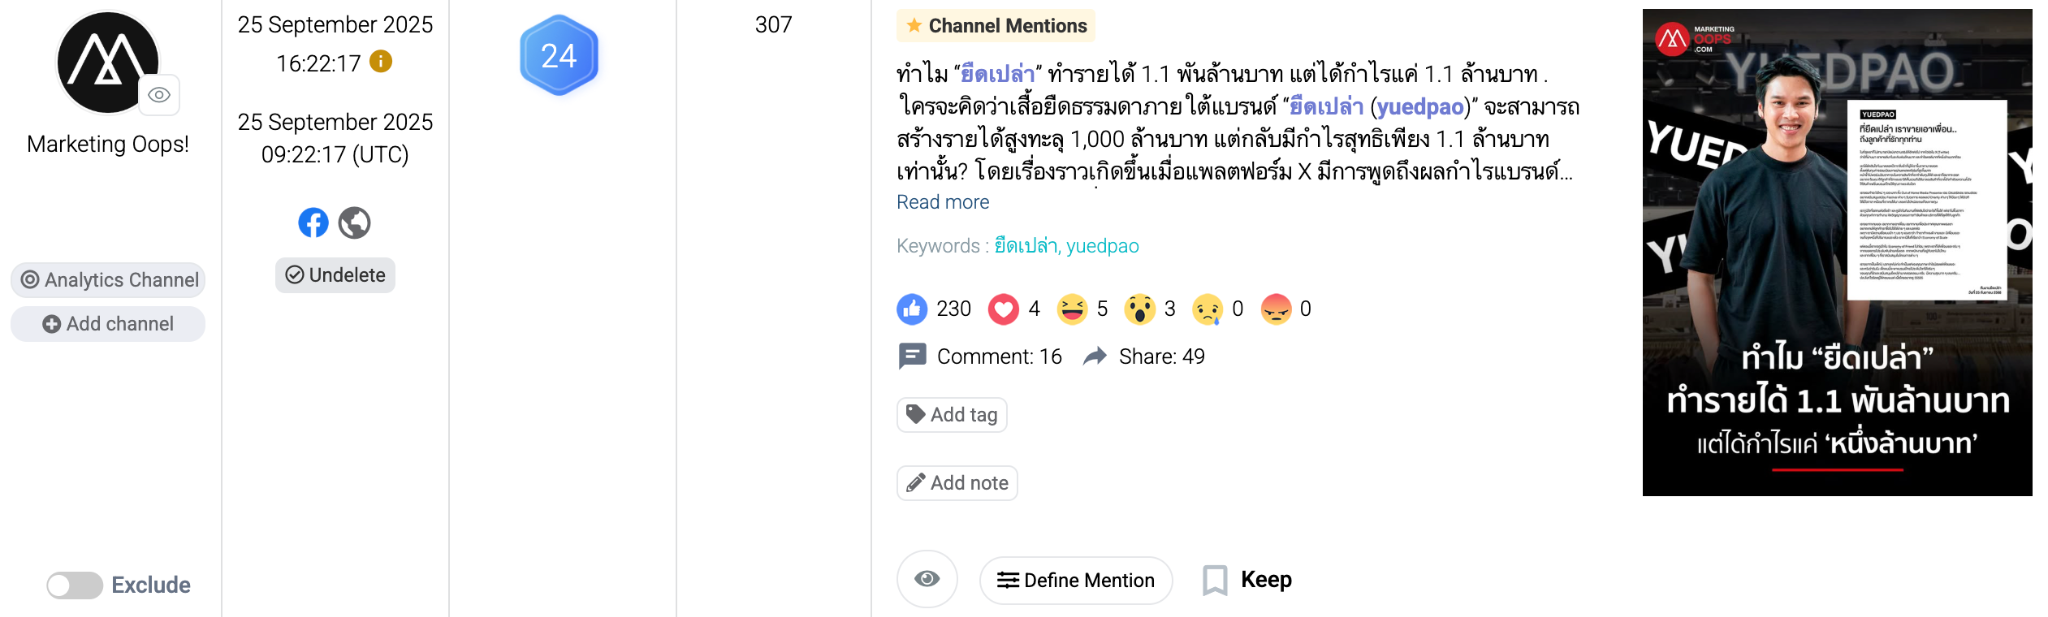Viewport: 2048px width, 617px height.
Task: Click the red Love reaction icon
Action: tap(1003, 309)
